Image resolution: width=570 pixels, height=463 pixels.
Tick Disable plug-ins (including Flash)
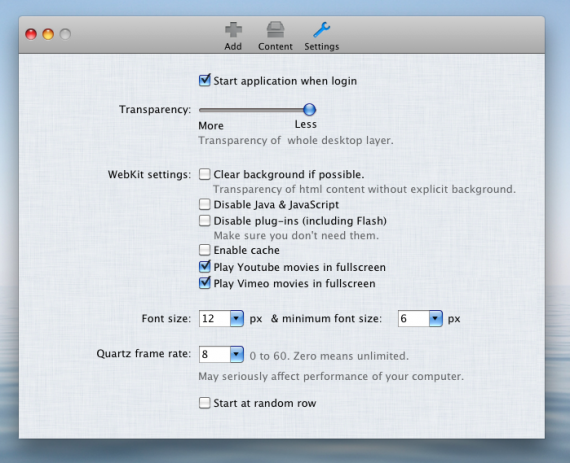coord(205,221)
